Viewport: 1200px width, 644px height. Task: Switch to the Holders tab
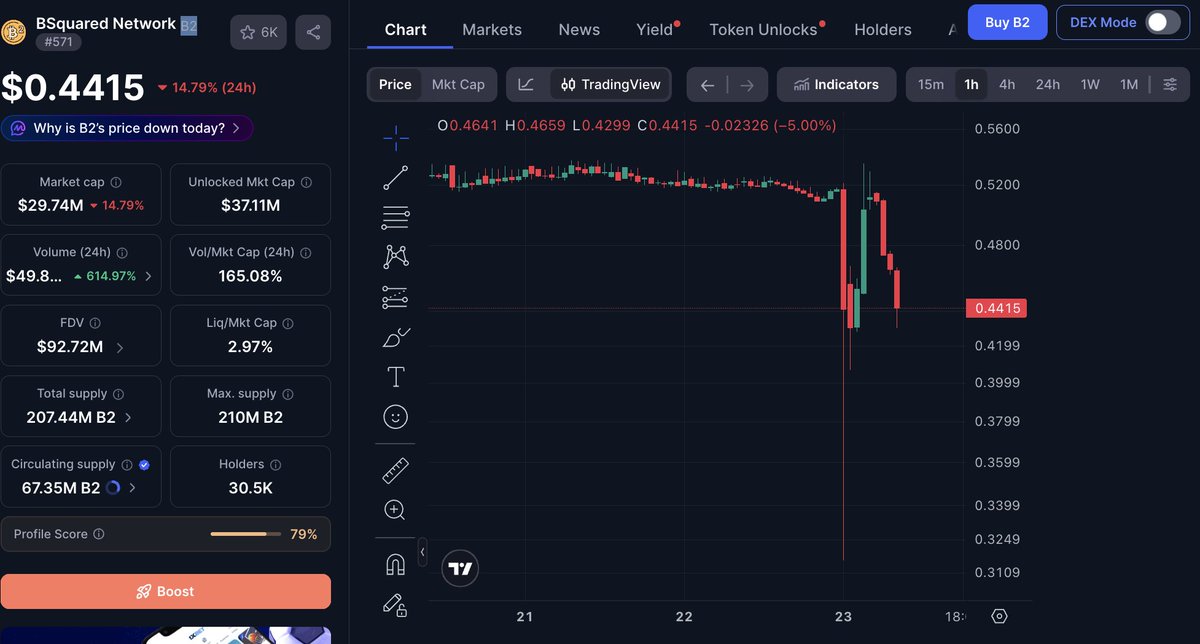pyautogui.click(x=882, y=30)
